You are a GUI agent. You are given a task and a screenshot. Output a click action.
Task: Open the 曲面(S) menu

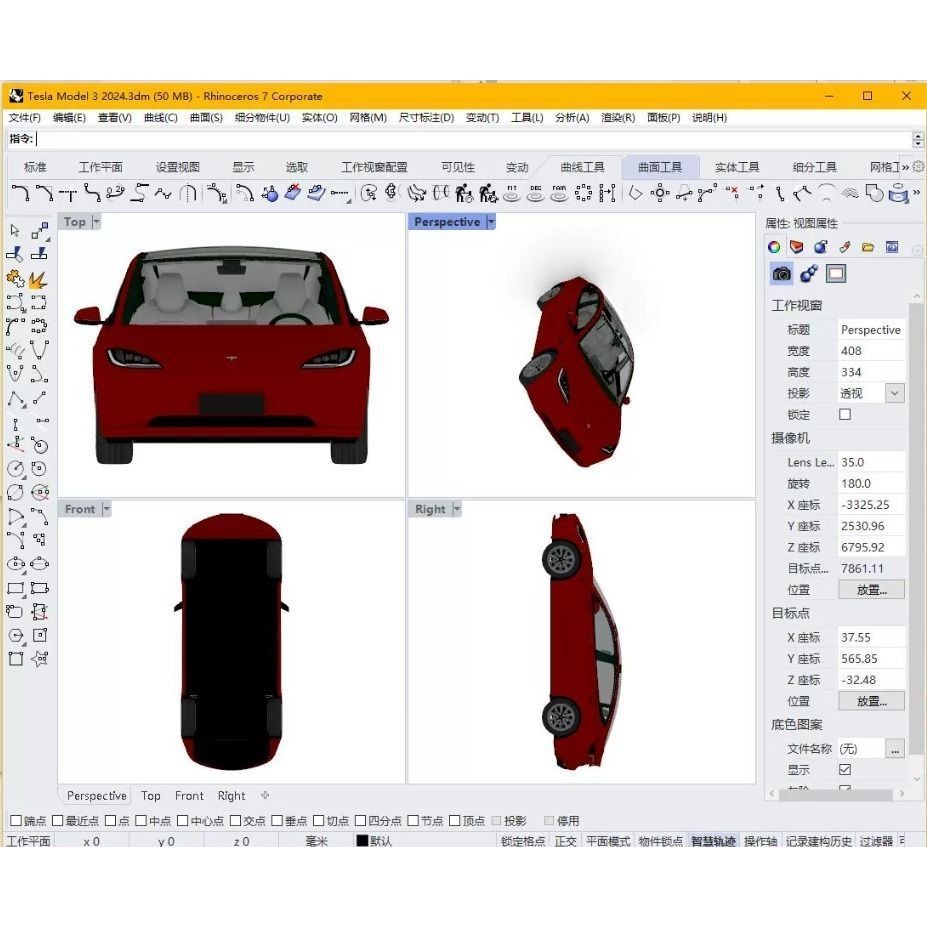(206, 118)
